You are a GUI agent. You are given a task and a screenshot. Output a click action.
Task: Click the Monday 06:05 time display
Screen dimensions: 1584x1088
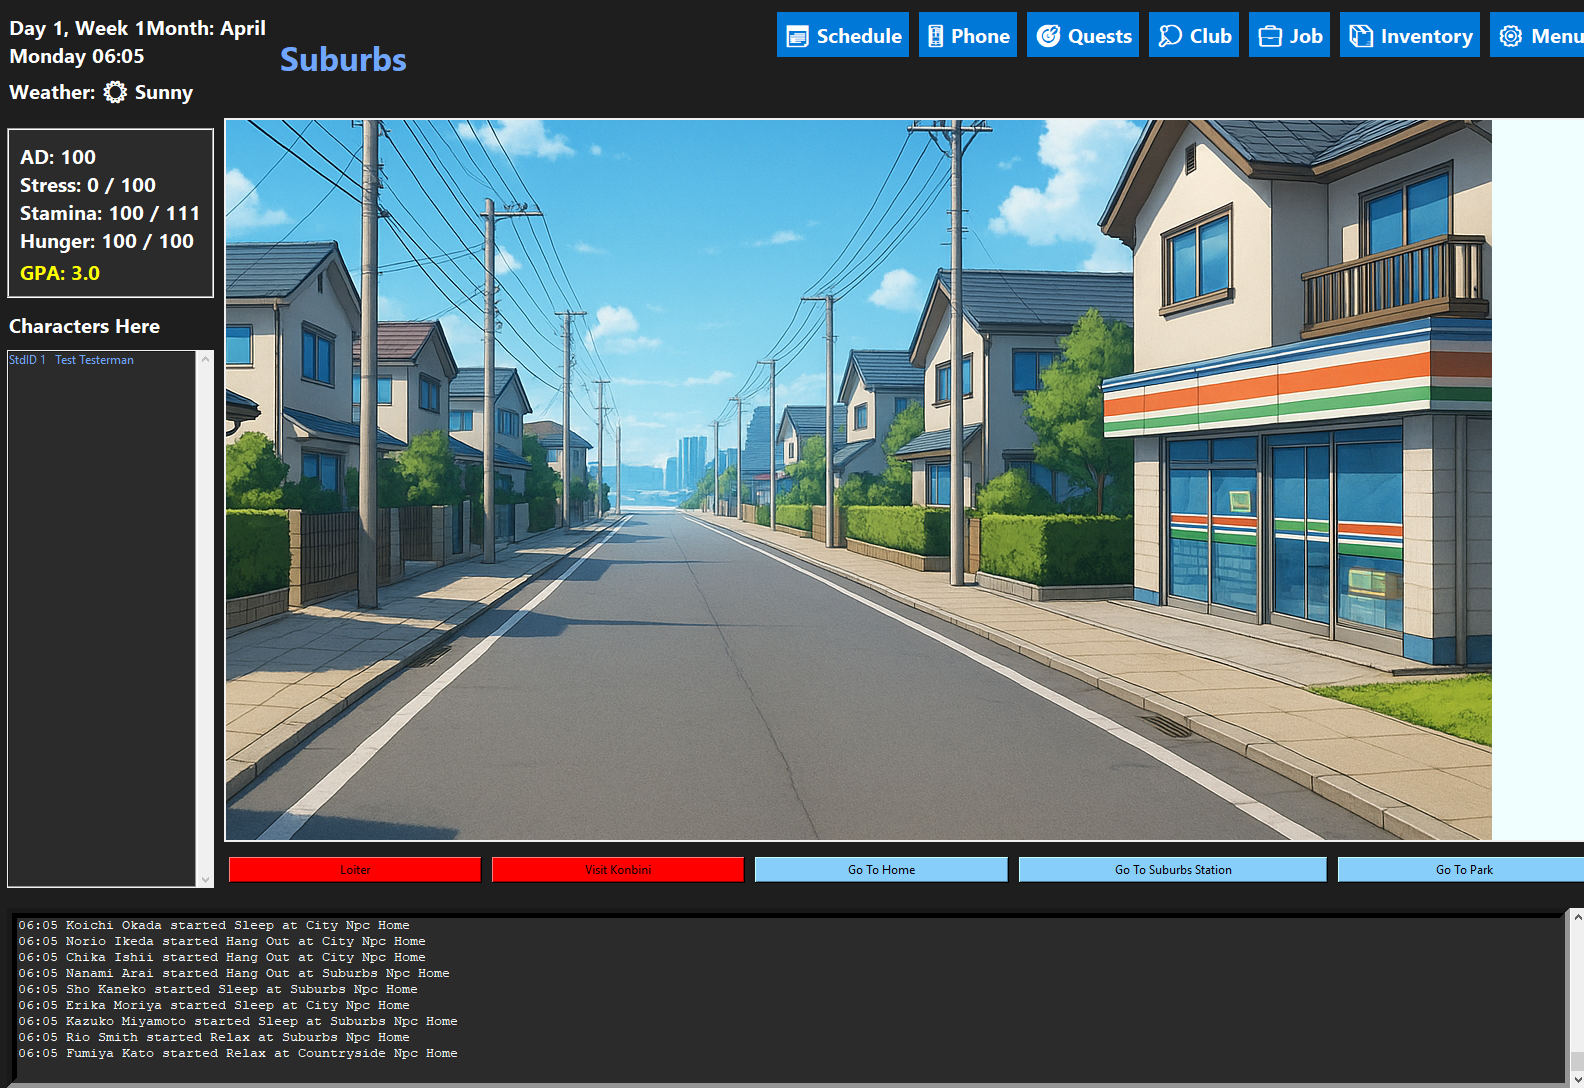coord(77,56)
